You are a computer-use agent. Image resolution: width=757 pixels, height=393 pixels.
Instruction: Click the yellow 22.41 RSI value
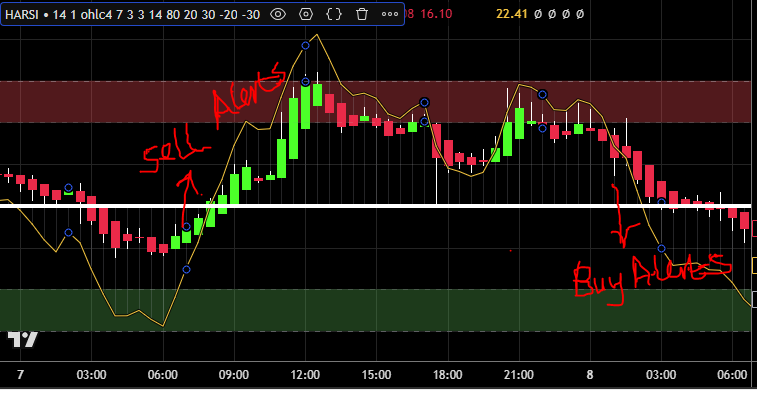512,14
